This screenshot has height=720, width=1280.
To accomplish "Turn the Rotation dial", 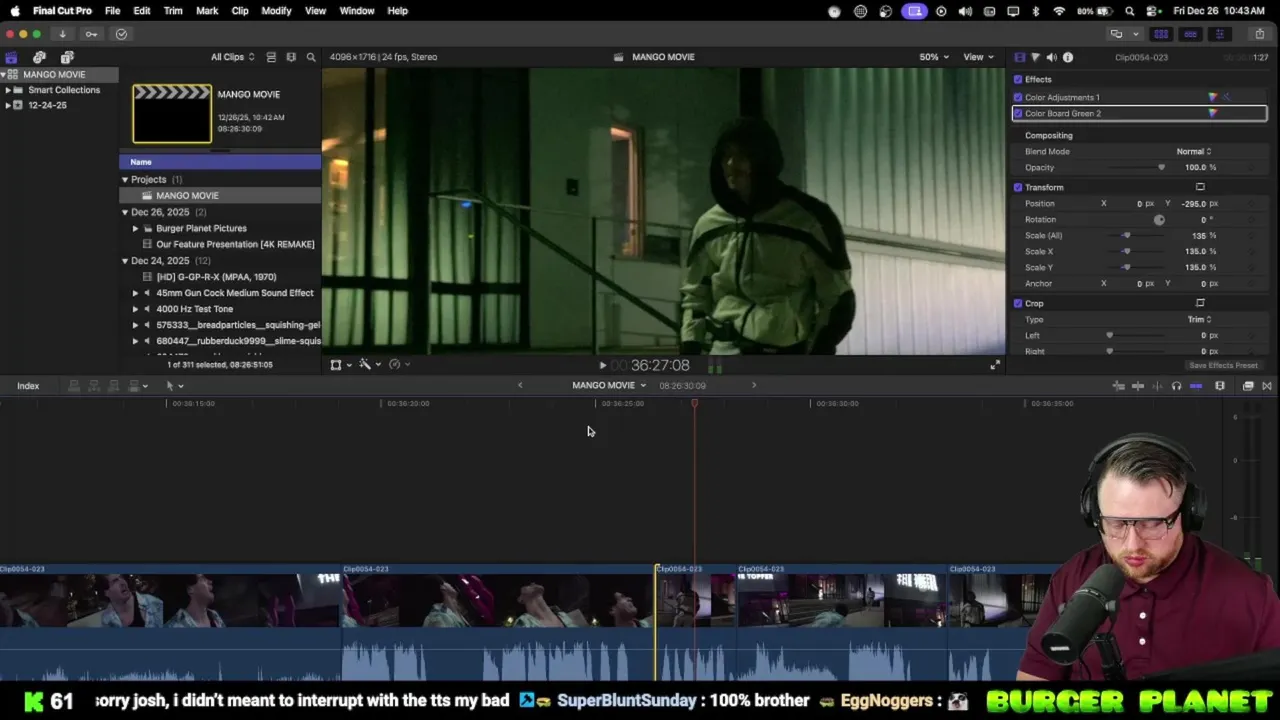I will click(x=1159, y=219).
